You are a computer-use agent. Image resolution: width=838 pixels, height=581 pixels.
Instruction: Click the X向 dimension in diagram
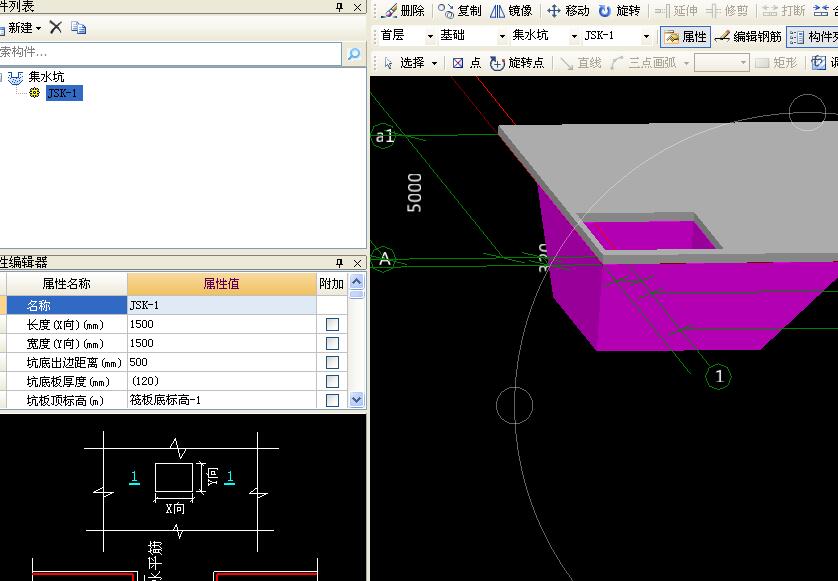175,508
